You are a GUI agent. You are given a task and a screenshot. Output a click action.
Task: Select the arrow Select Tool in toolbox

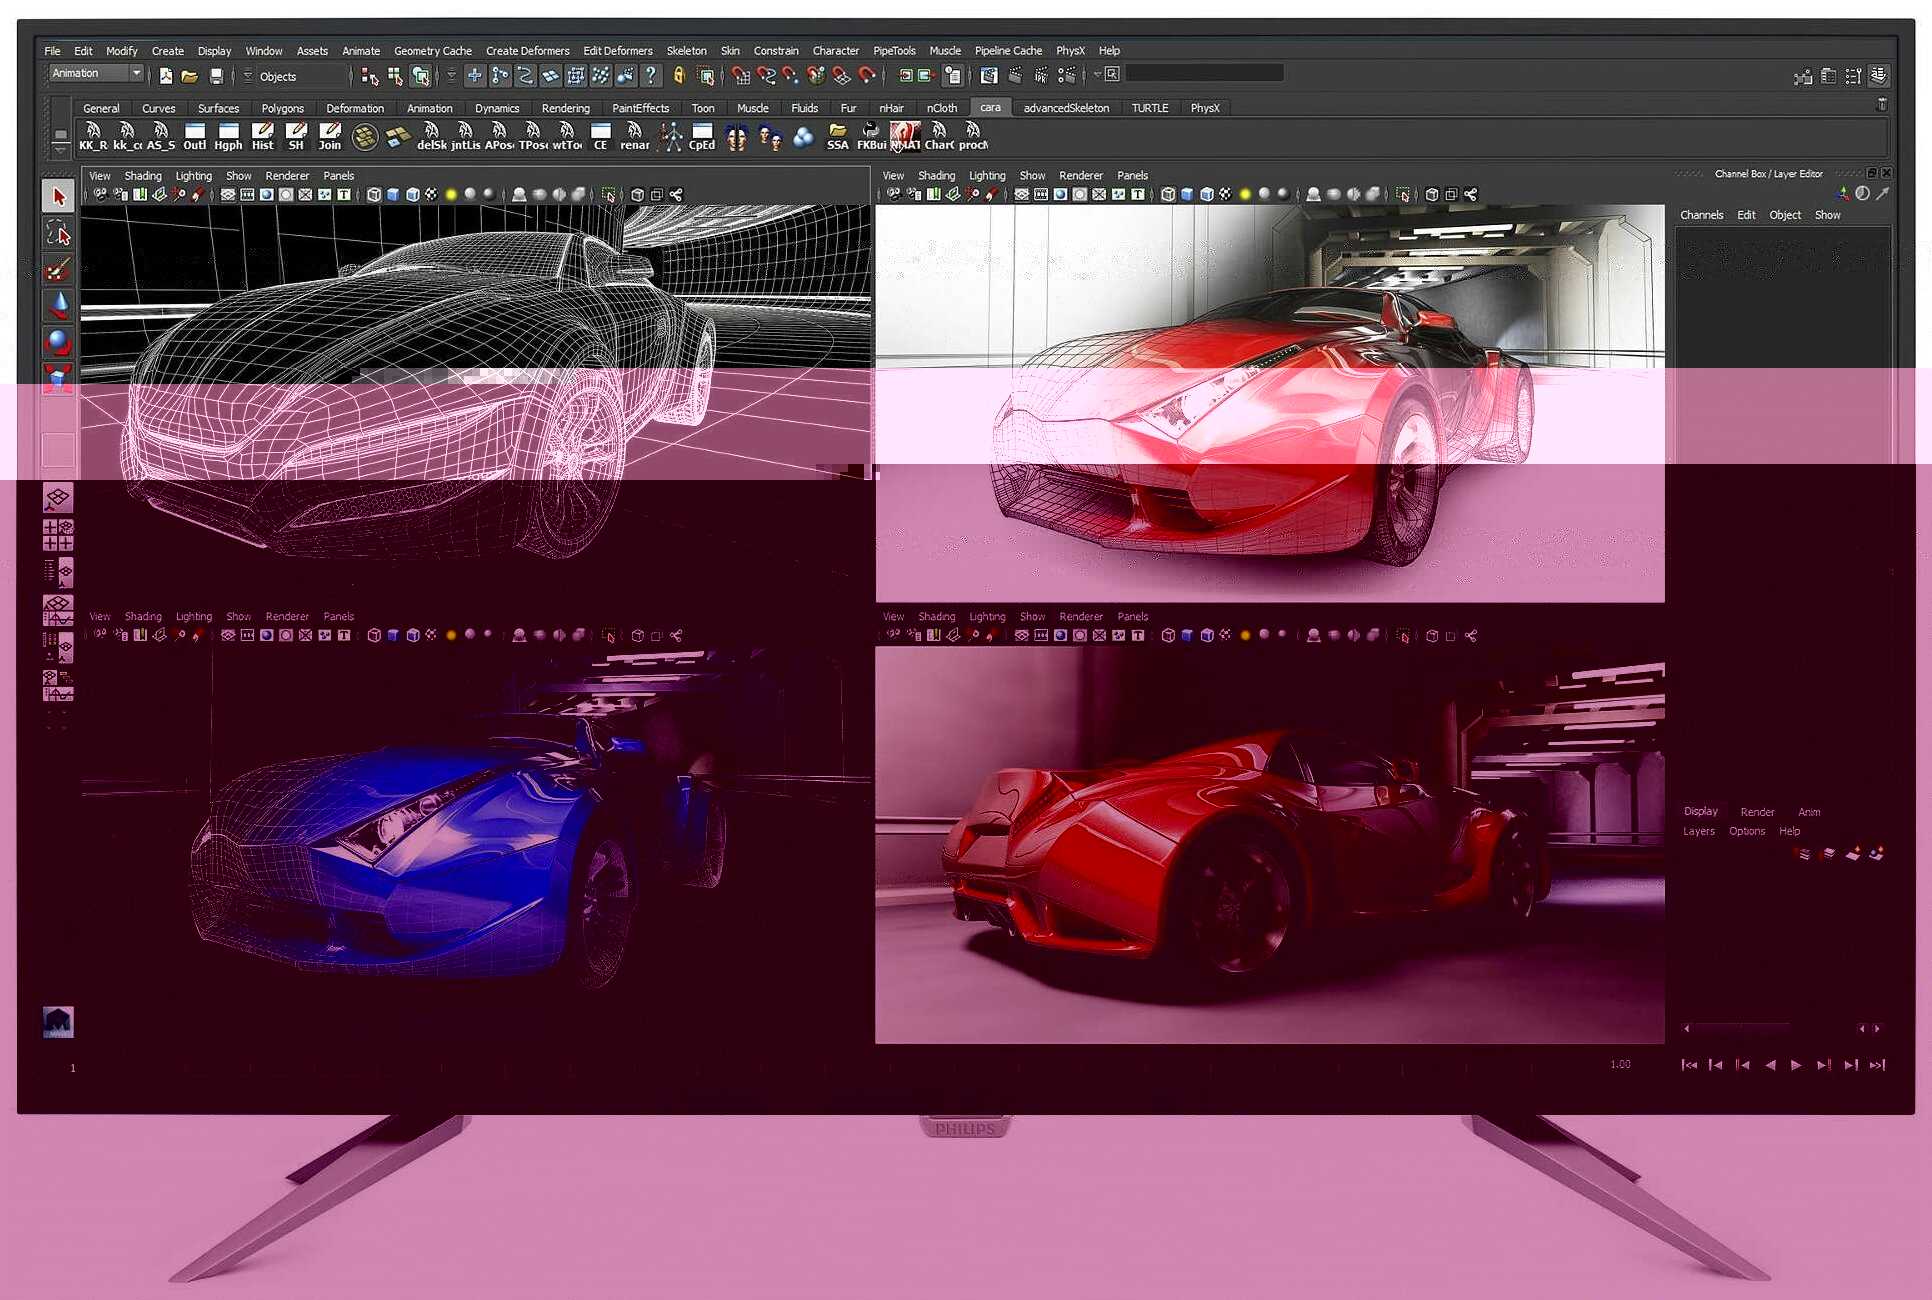58,197
